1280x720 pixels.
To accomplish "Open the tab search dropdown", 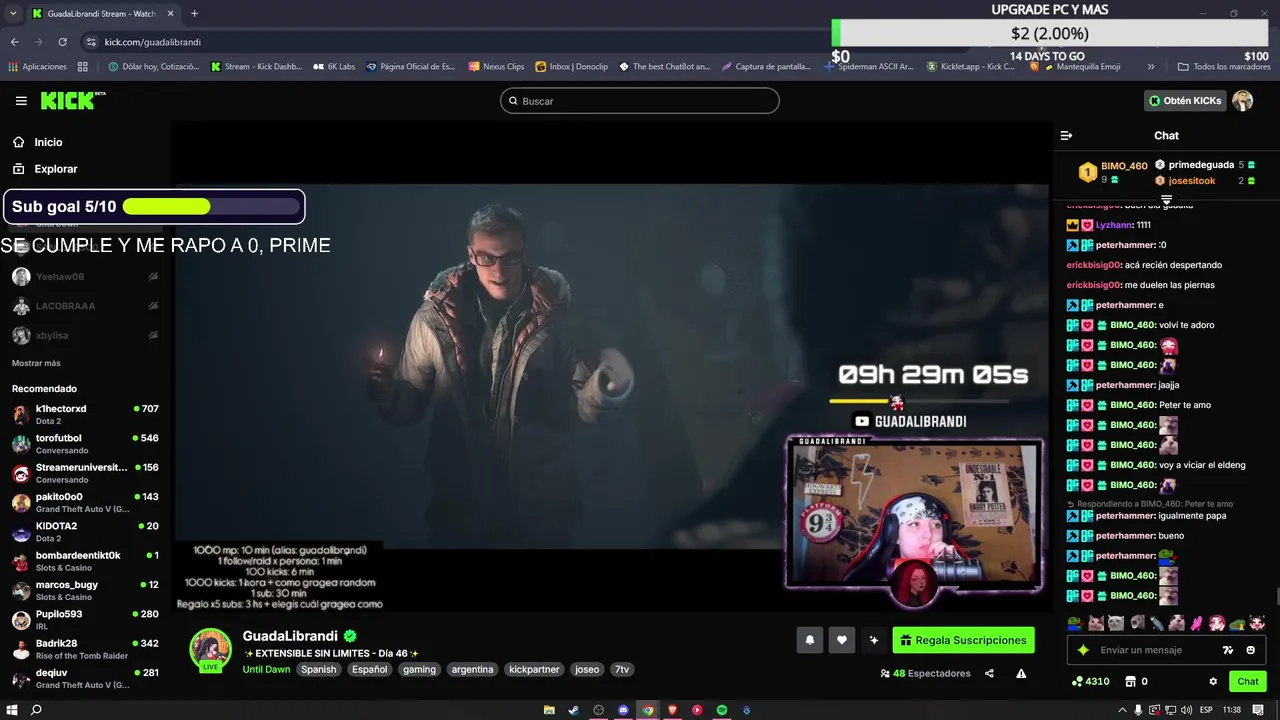I will (x=13, y=14).
